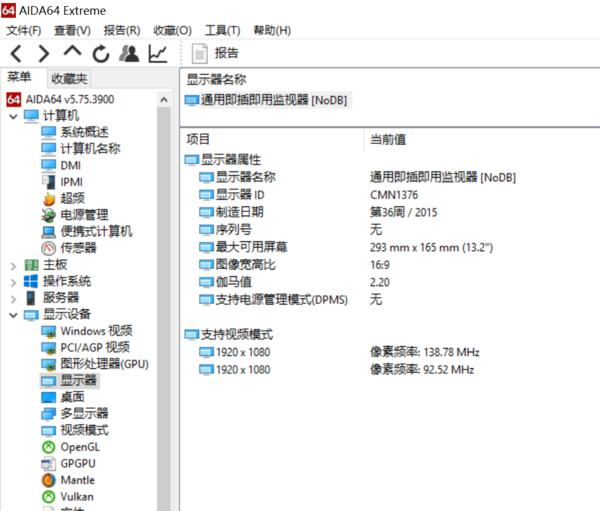600x511 pixels.
Task: Select the 显示器属性 group row
Action: point(223,160)
